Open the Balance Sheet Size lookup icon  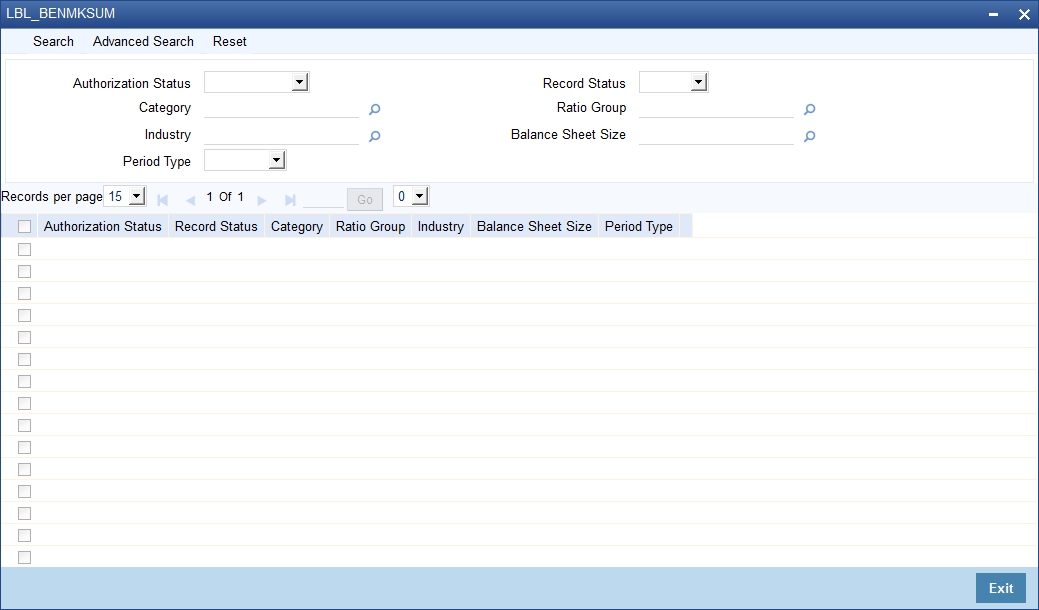coord(809,136)
